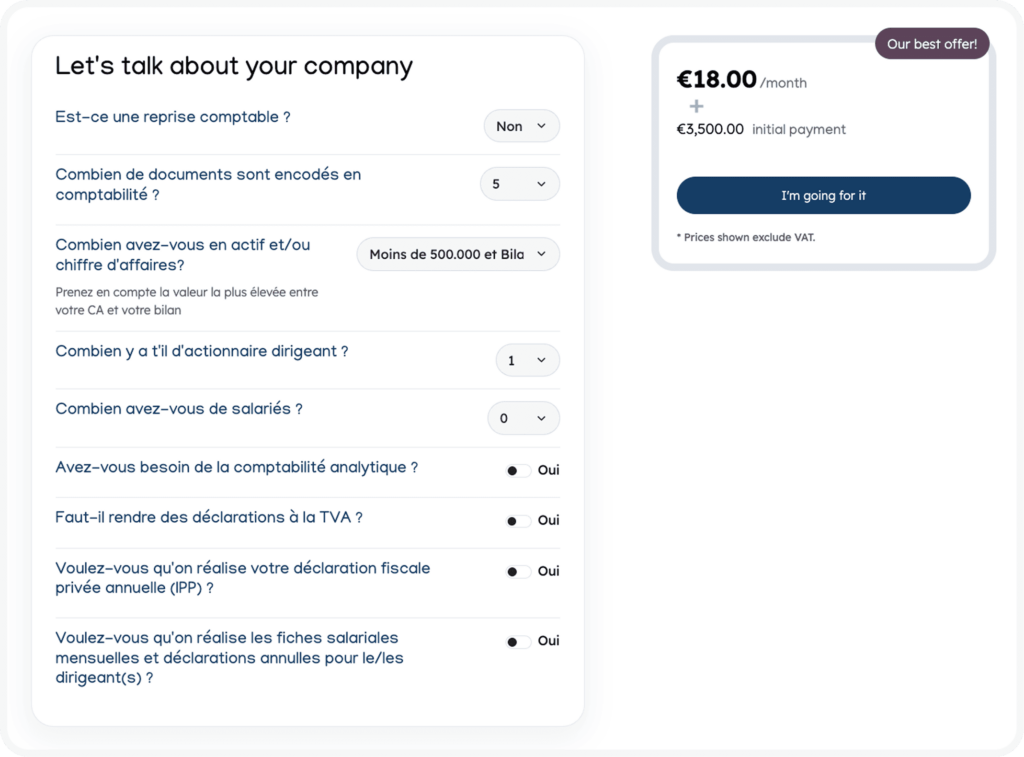Turn on the déclaration fiscale privée IPP toggle
Image resolution: width=1024 pixels, height=757 pixels.
(518, 572)
